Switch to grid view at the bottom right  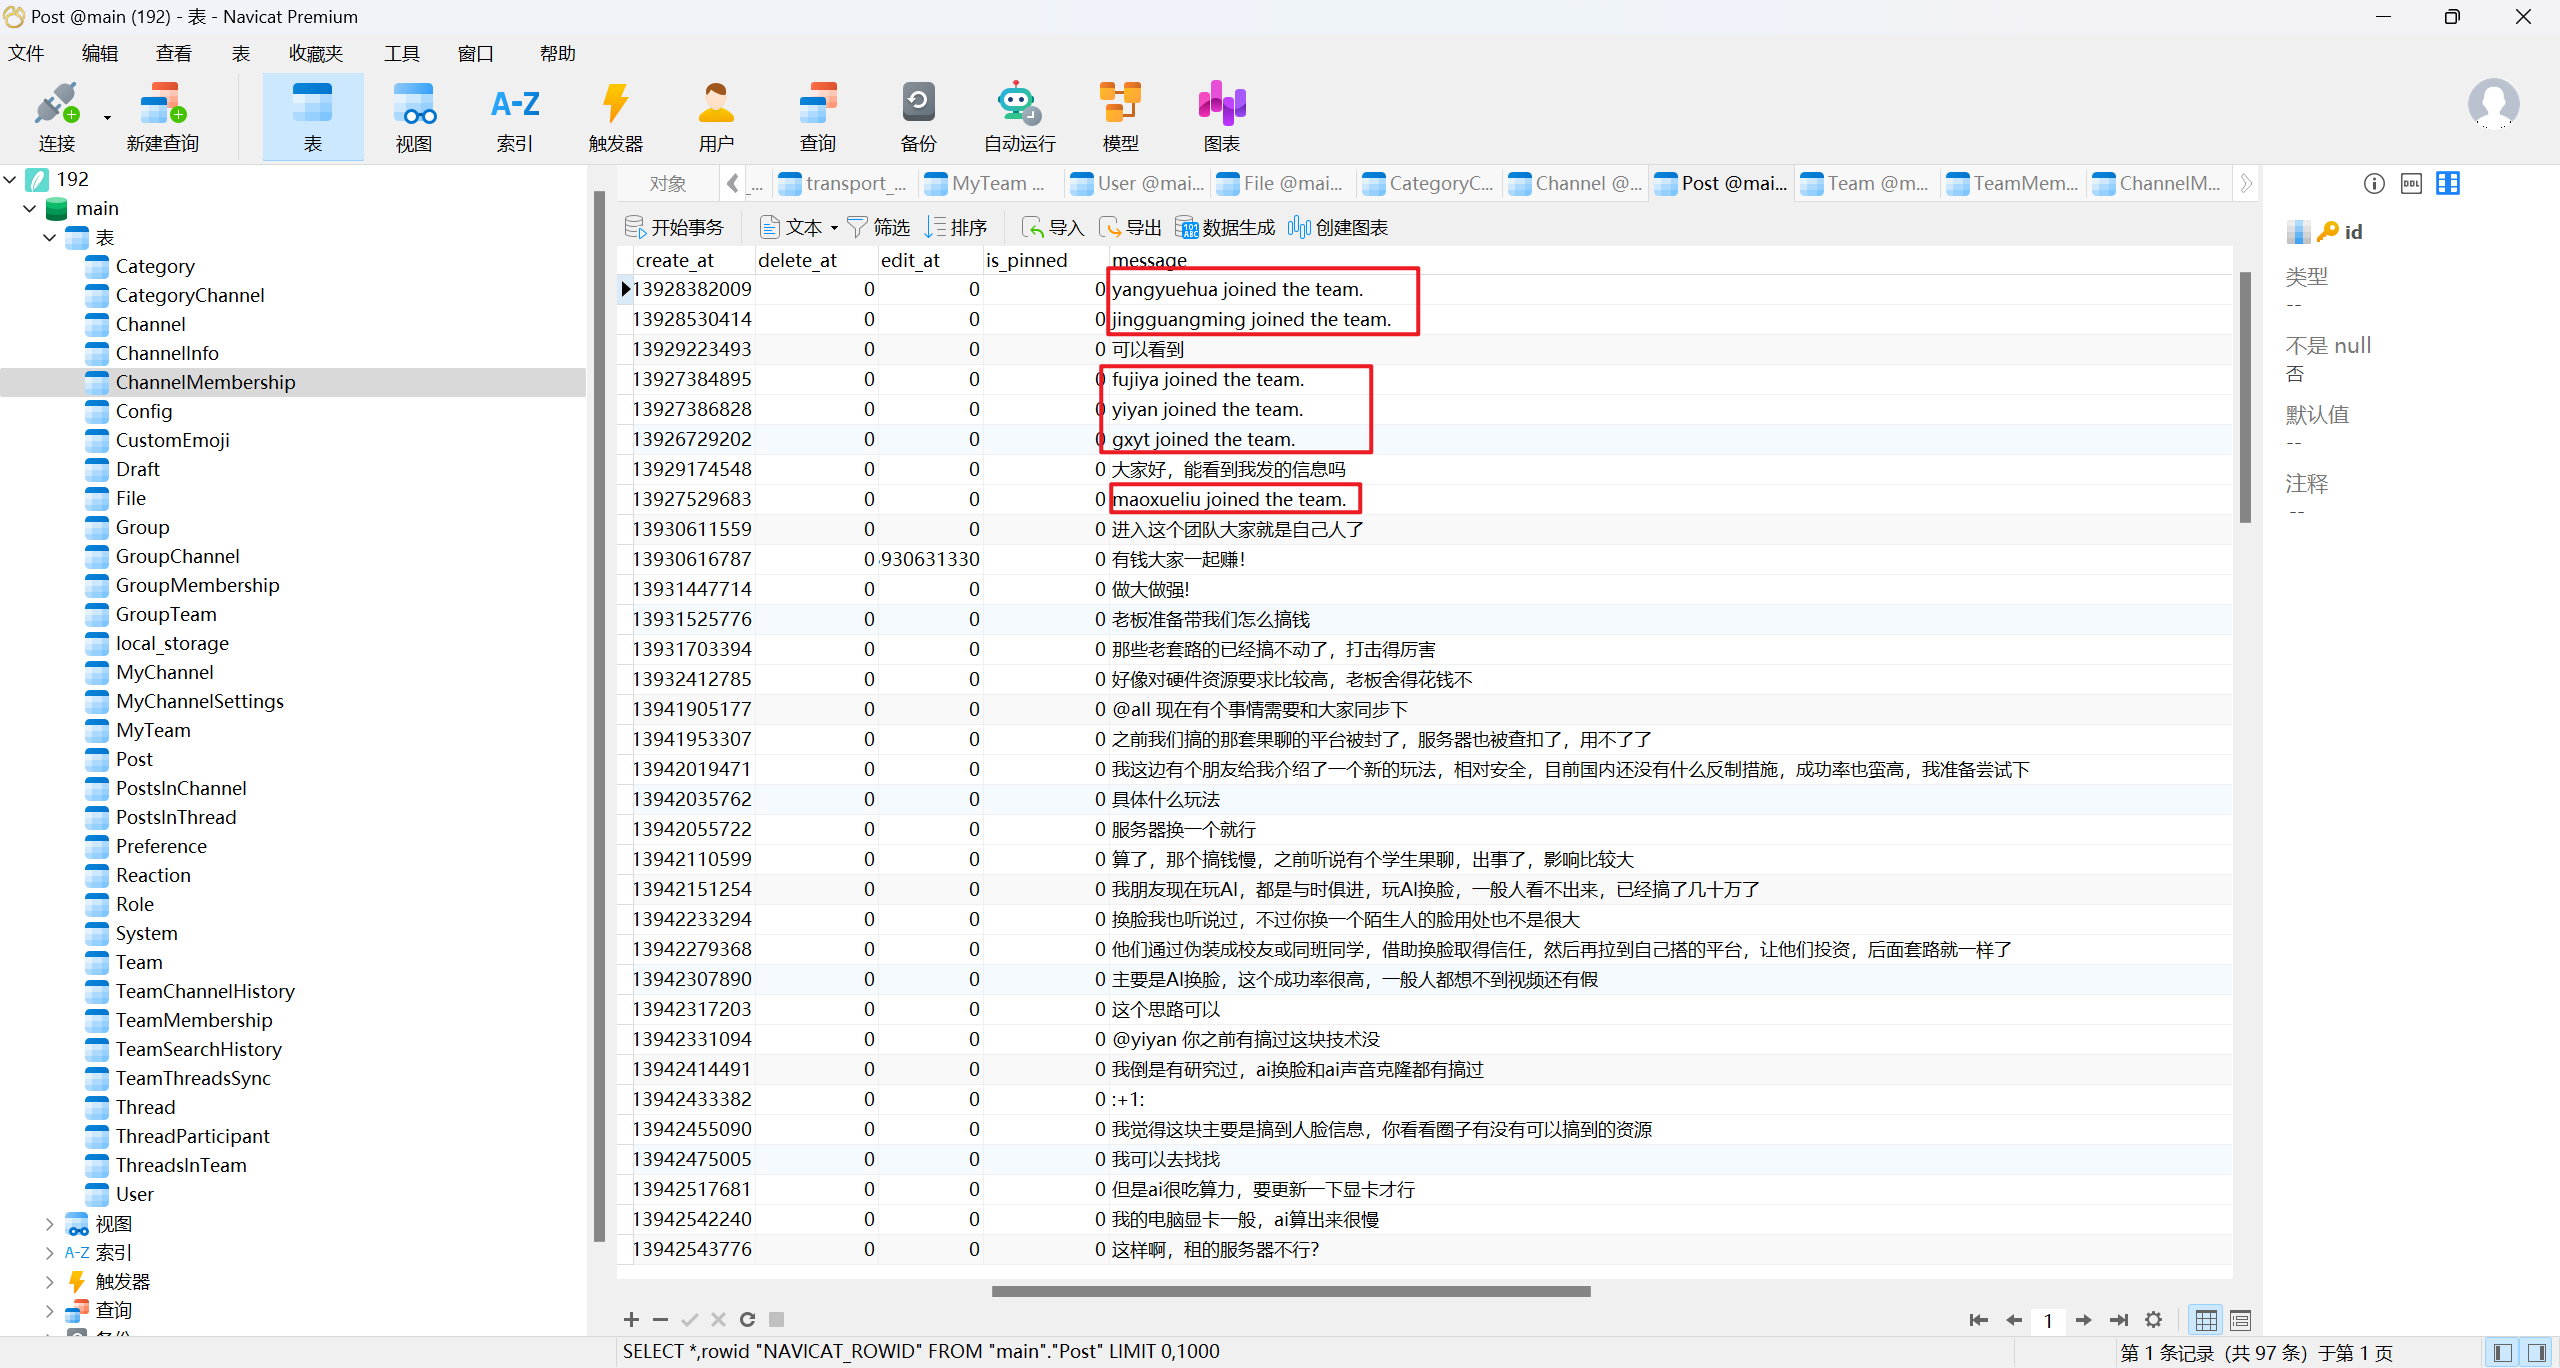[2206, 1321]
